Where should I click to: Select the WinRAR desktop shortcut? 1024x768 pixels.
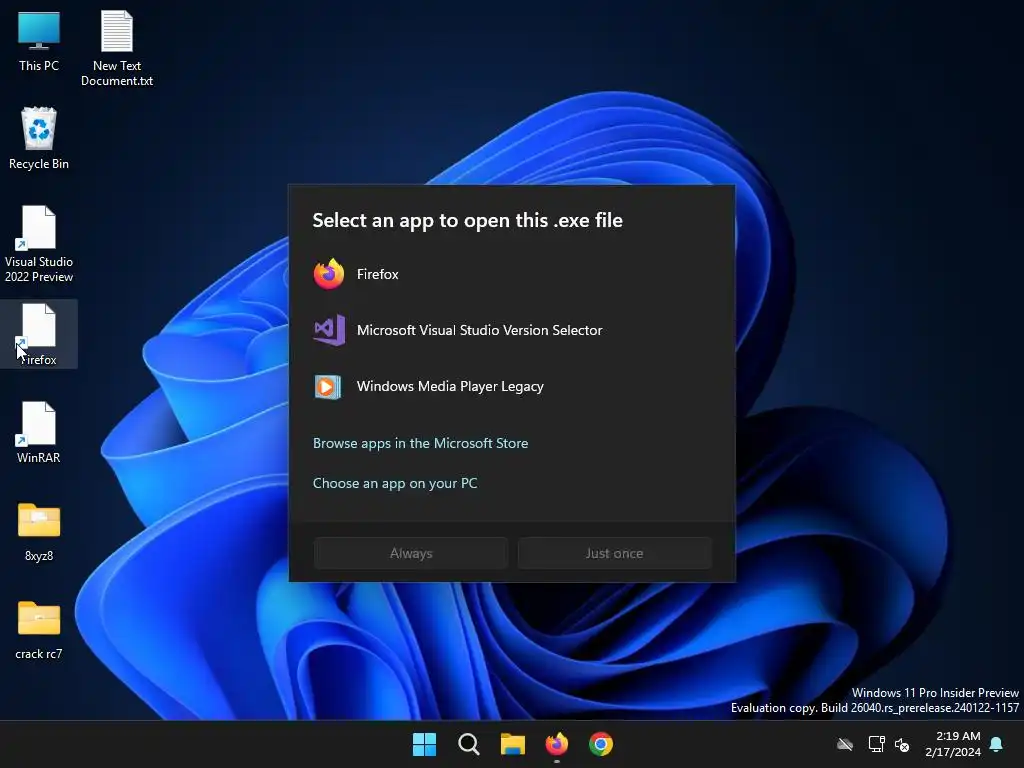pyautogui.click(x=39, y=432)
